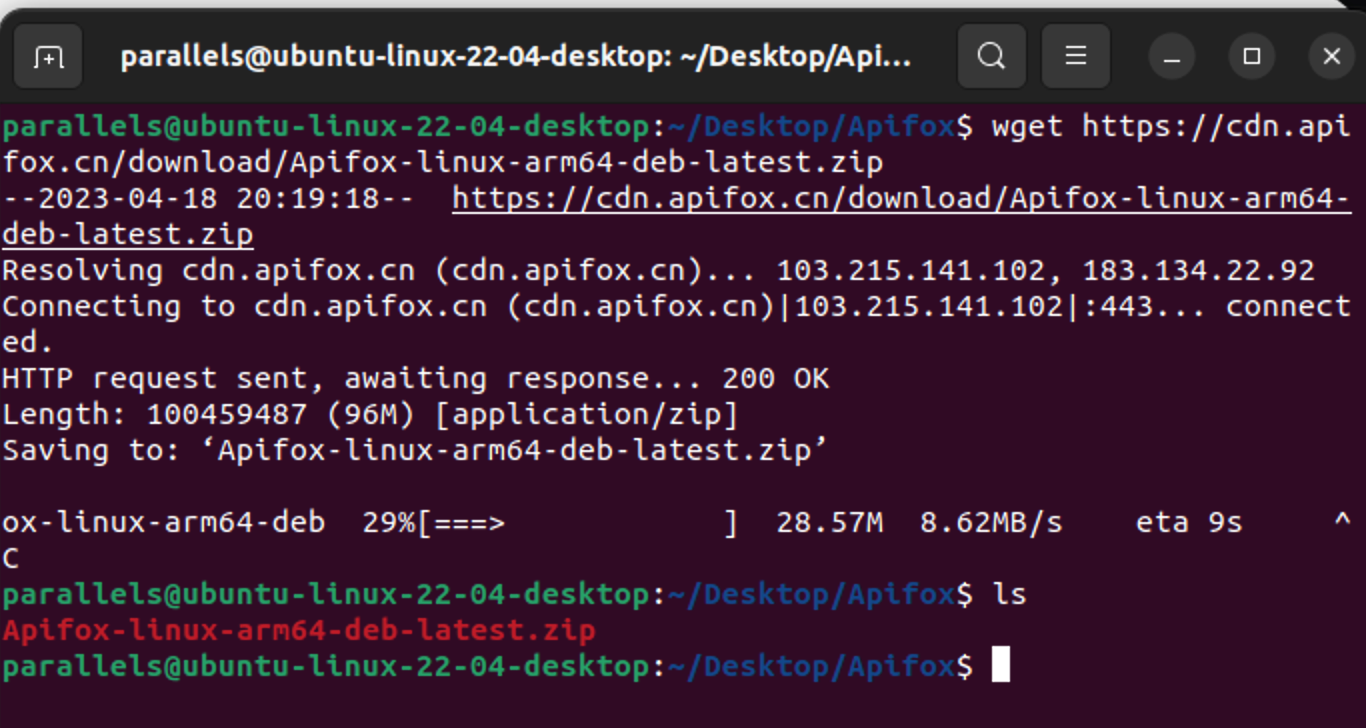Close the terminal window
The width and height of the screenshot is (1366, 728).
pyautogui.click(x=1331, y=57)
